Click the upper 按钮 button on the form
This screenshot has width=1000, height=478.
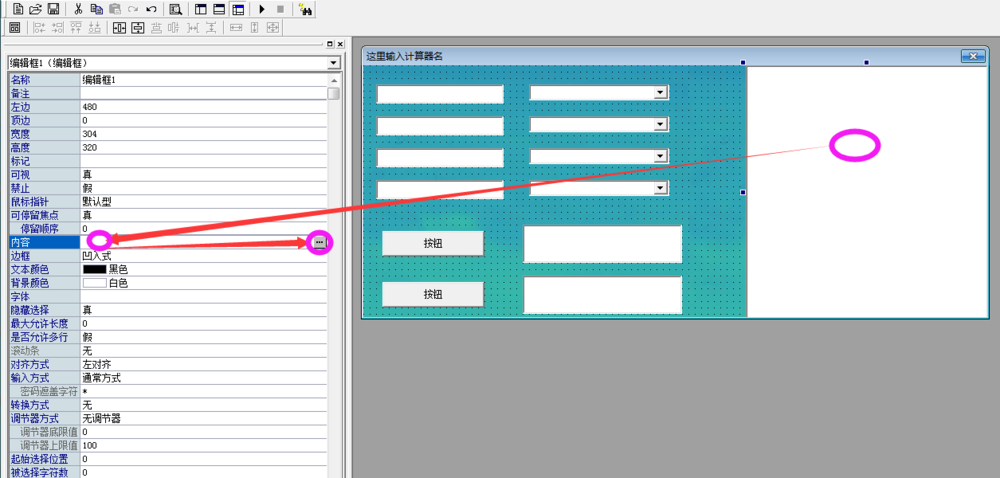433,243
